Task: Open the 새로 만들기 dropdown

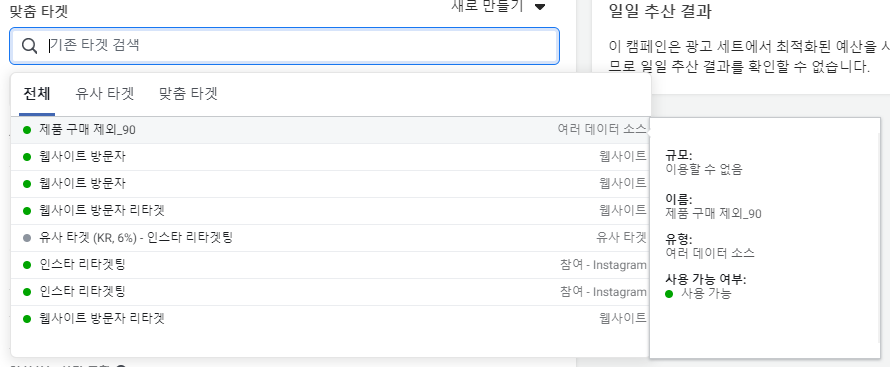Action: [x=498, y=6]
